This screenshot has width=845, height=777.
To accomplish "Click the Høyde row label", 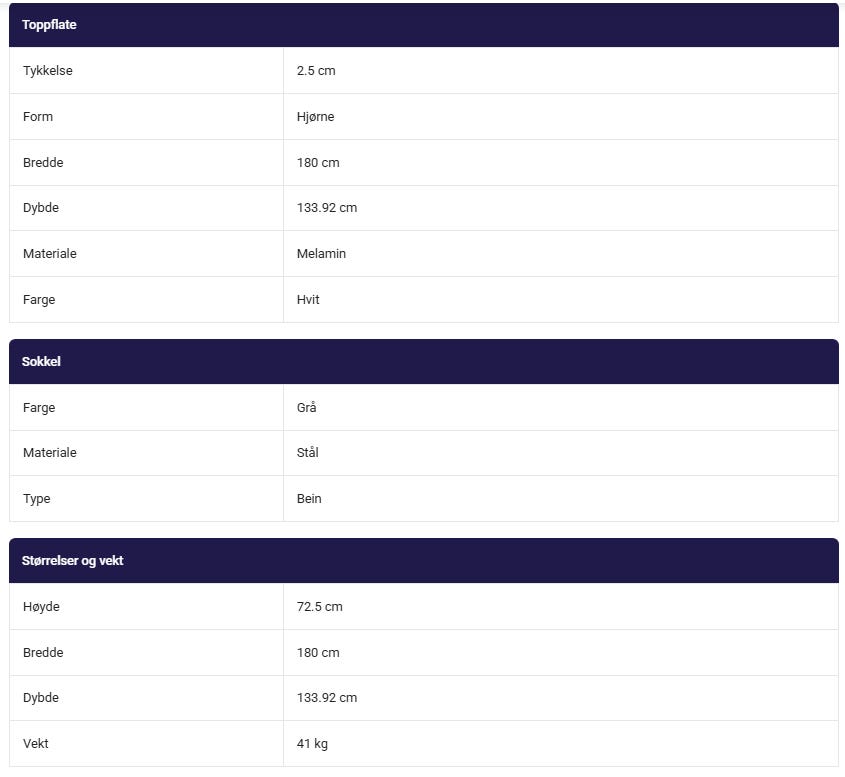I will [41, 607].
